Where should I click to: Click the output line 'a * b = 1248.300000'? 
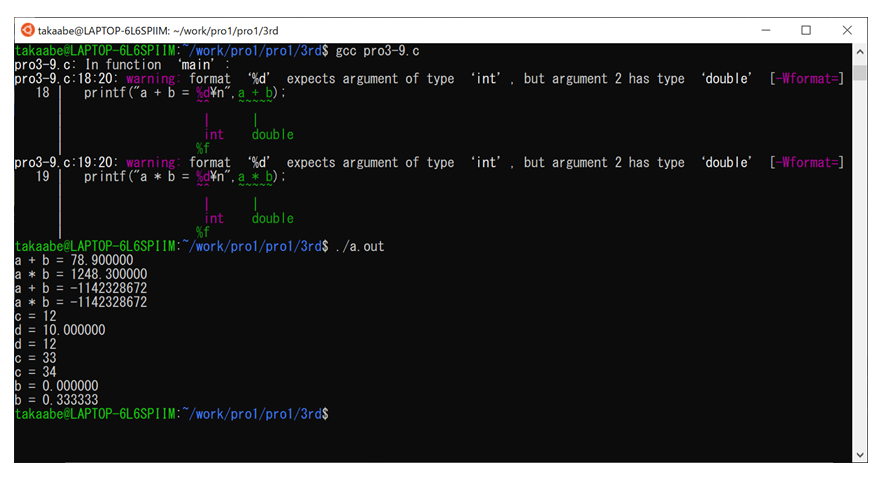click(81, 274)
